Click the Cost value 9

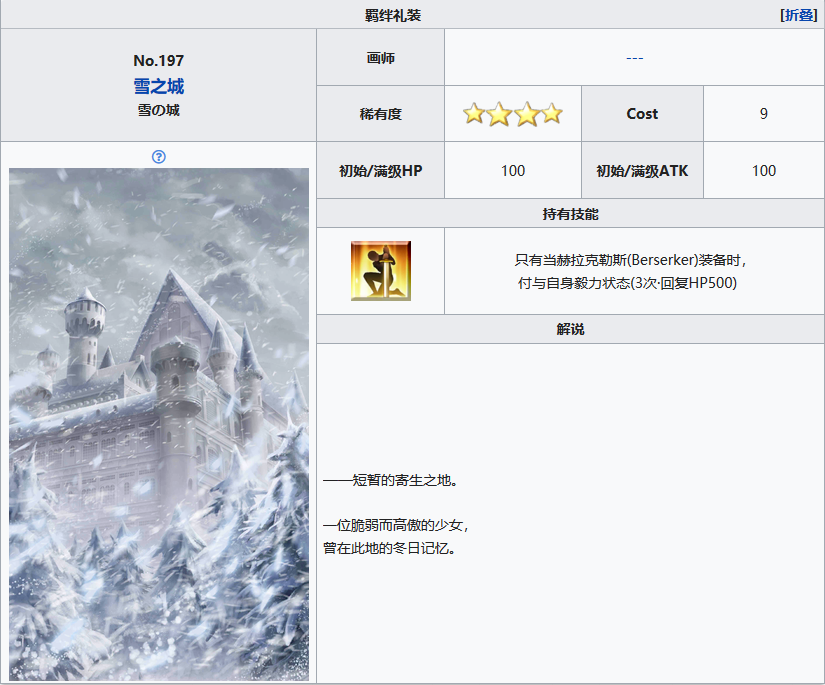point(763,114)
